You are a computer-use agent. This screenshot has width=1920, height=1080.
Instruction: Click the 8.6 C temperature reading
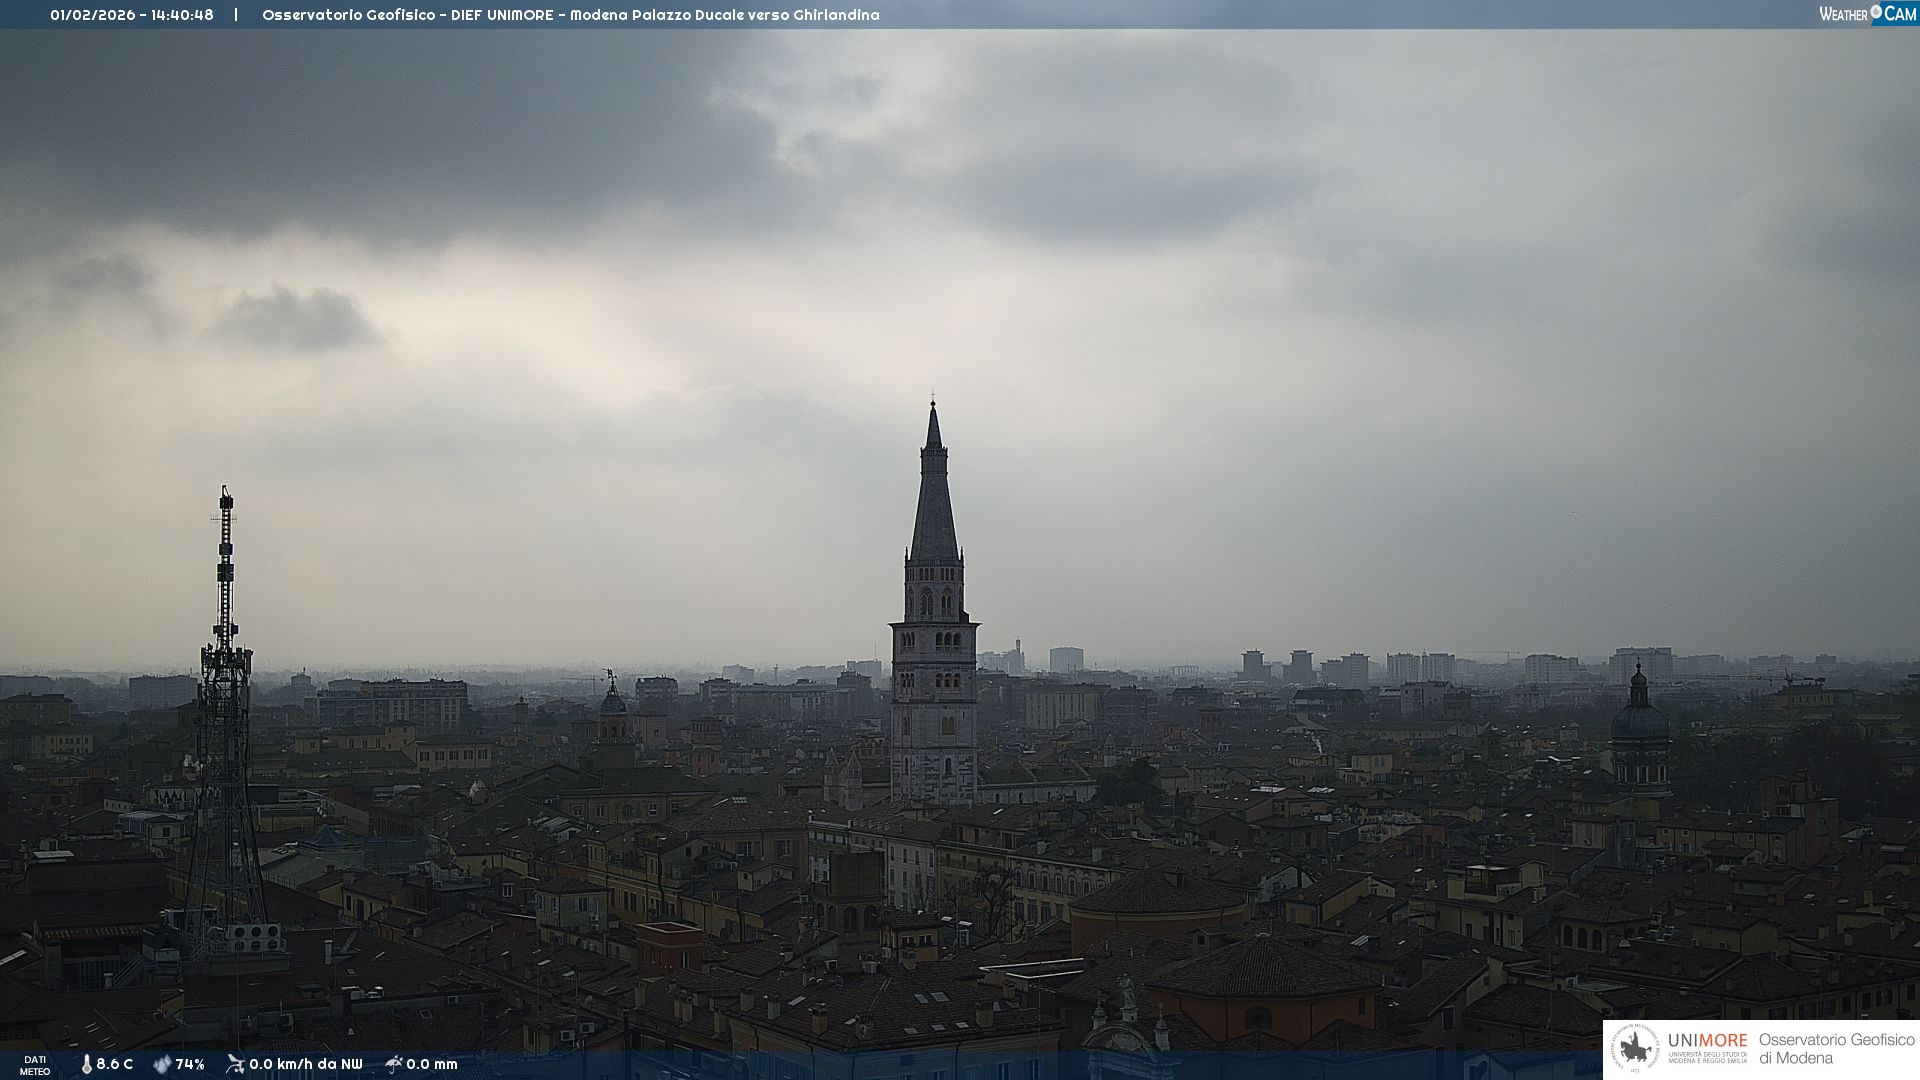pos(114,1064)
